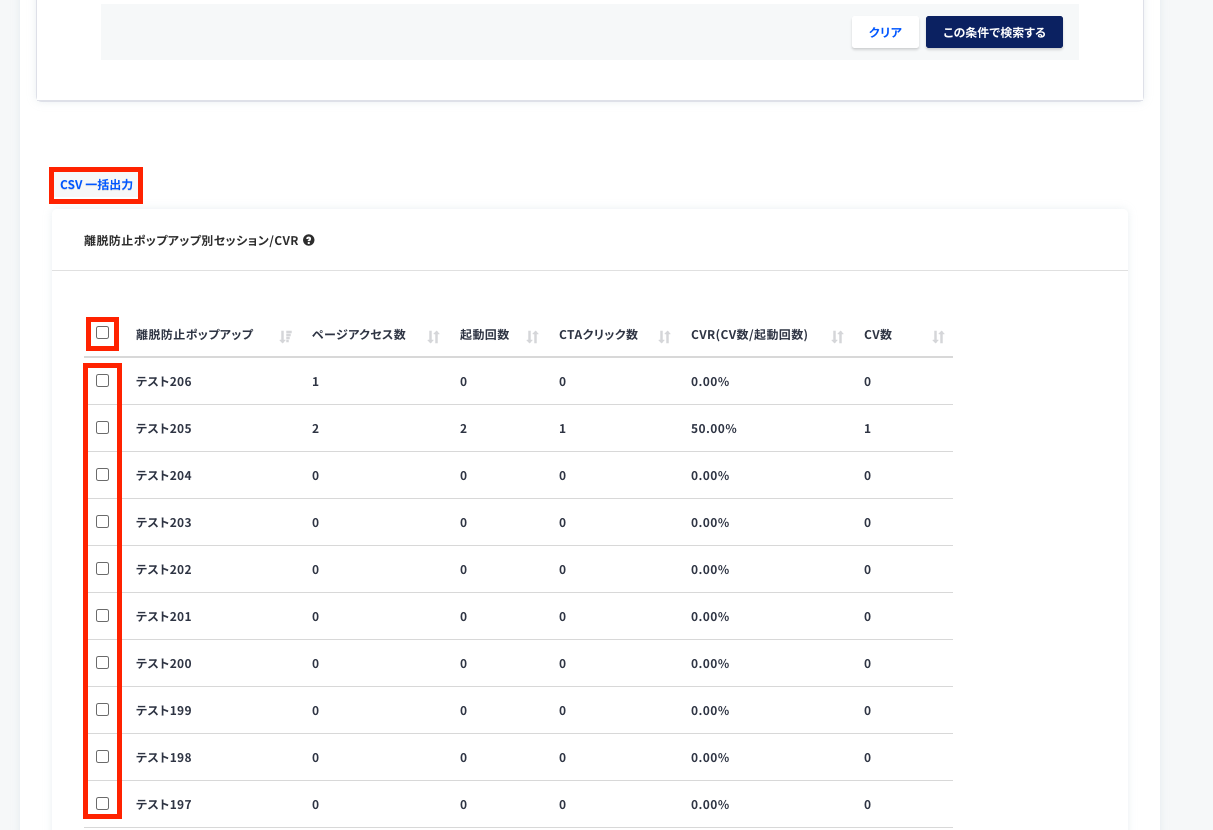The width and height of the screenshot is (1213, 830).
Task: Click the 起動回数 column header text
Action: pyautogui.click(x=485, y=335)
